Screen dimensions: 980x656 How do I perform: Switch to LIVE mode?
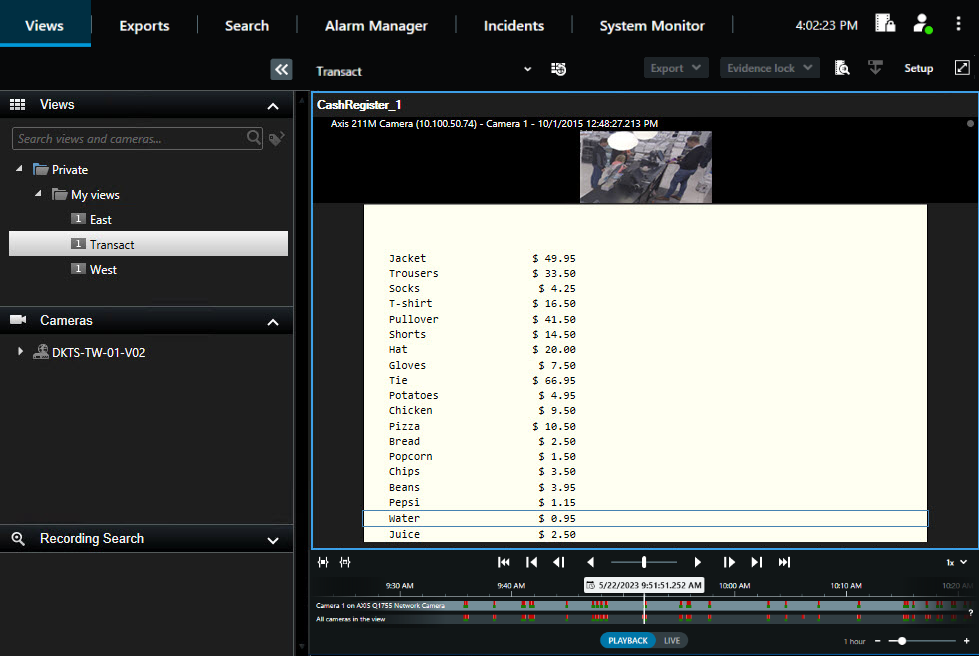(x=672, y=640)
